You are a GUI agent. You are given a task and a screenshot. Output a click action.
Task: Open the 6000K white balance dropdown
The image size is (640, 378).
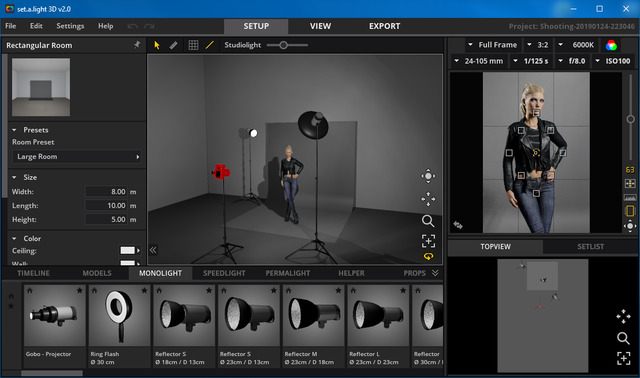(576, 45)
